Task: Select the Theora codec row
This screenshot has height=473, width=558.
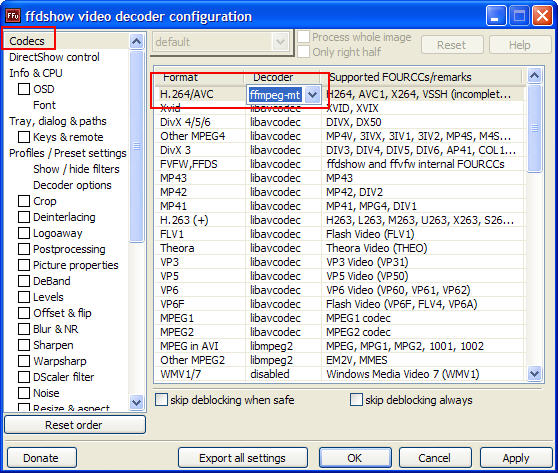Action: pyautogui.click(x=340, y=248)
